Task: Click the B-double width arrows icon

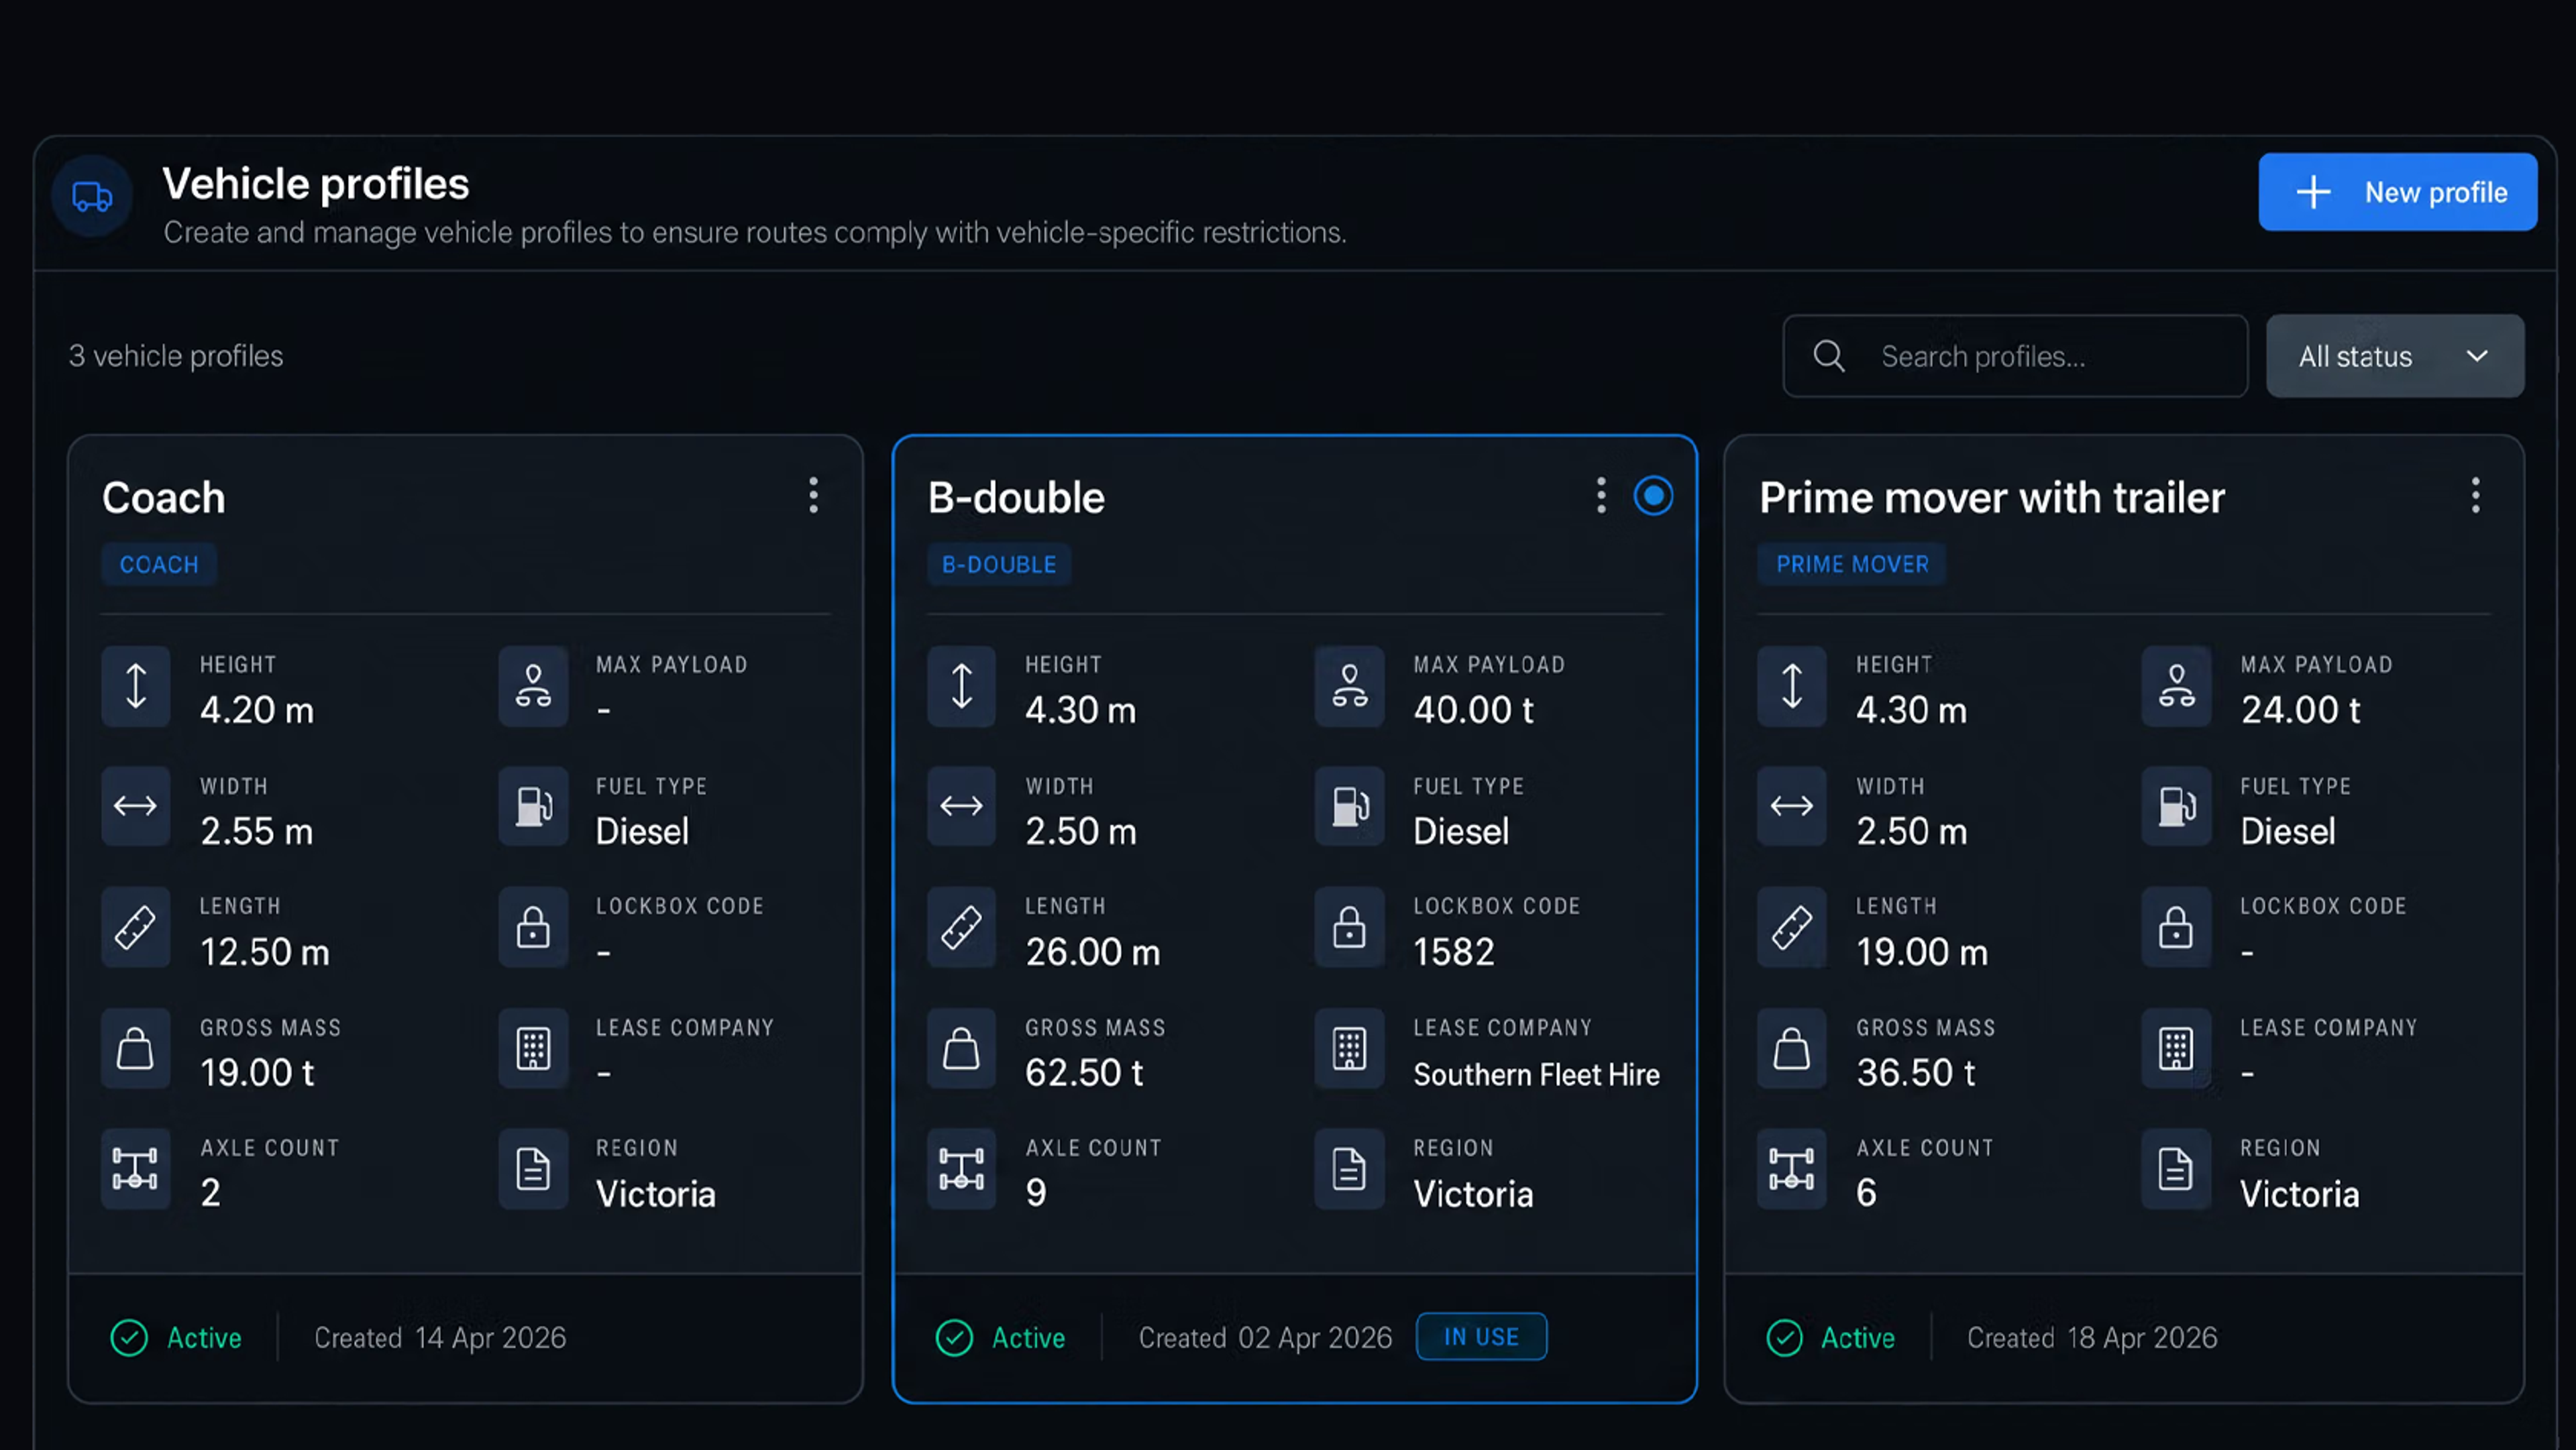Action: pos(961,806)
